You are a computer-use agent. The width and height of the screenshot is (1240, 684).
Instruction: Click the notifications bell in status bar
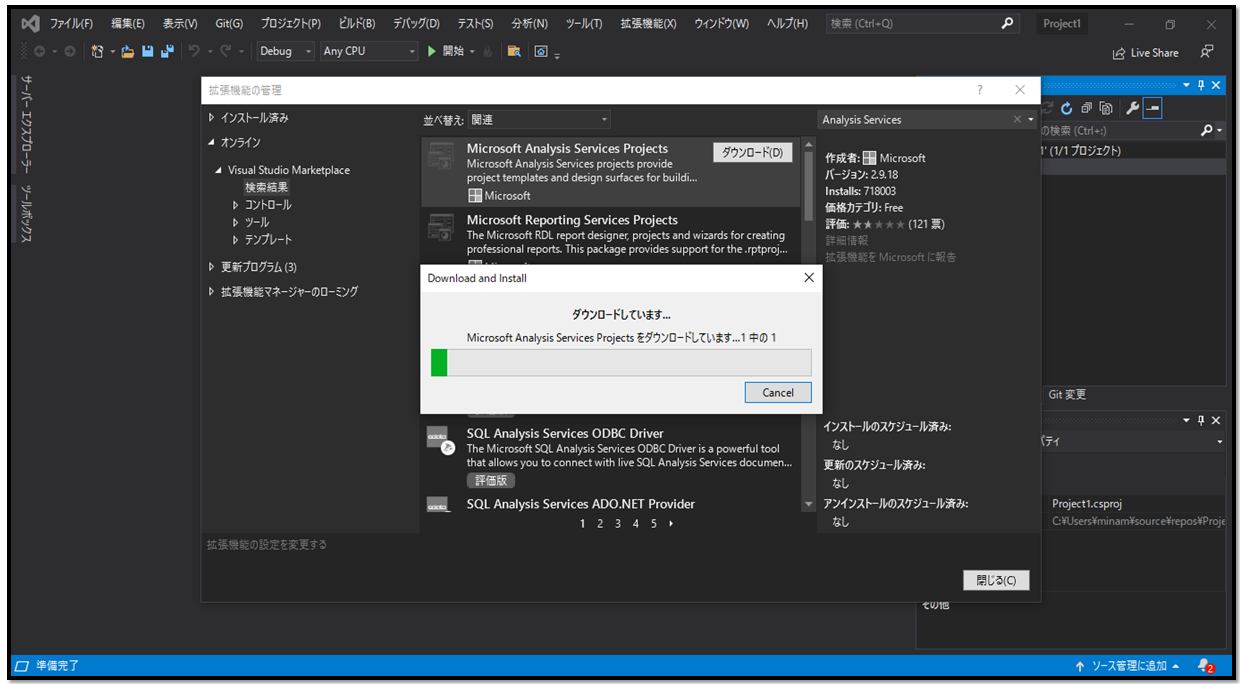pos(1205,666)
